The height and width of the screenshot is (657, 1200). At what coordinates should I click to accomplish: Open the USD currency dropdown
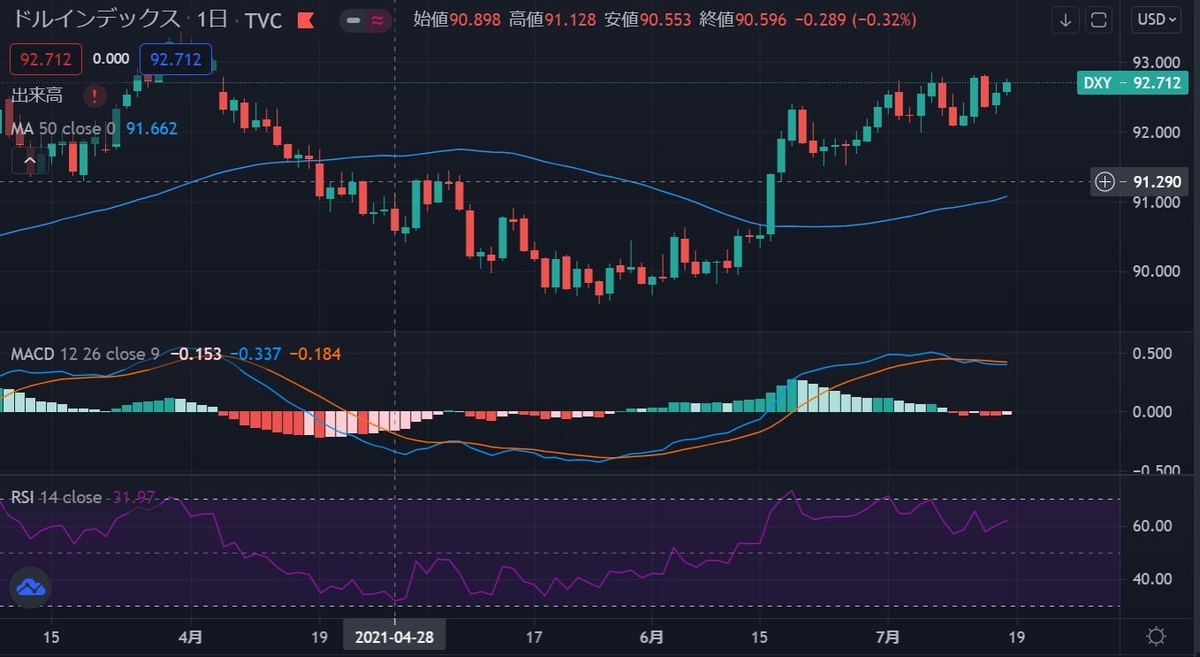1158,19
